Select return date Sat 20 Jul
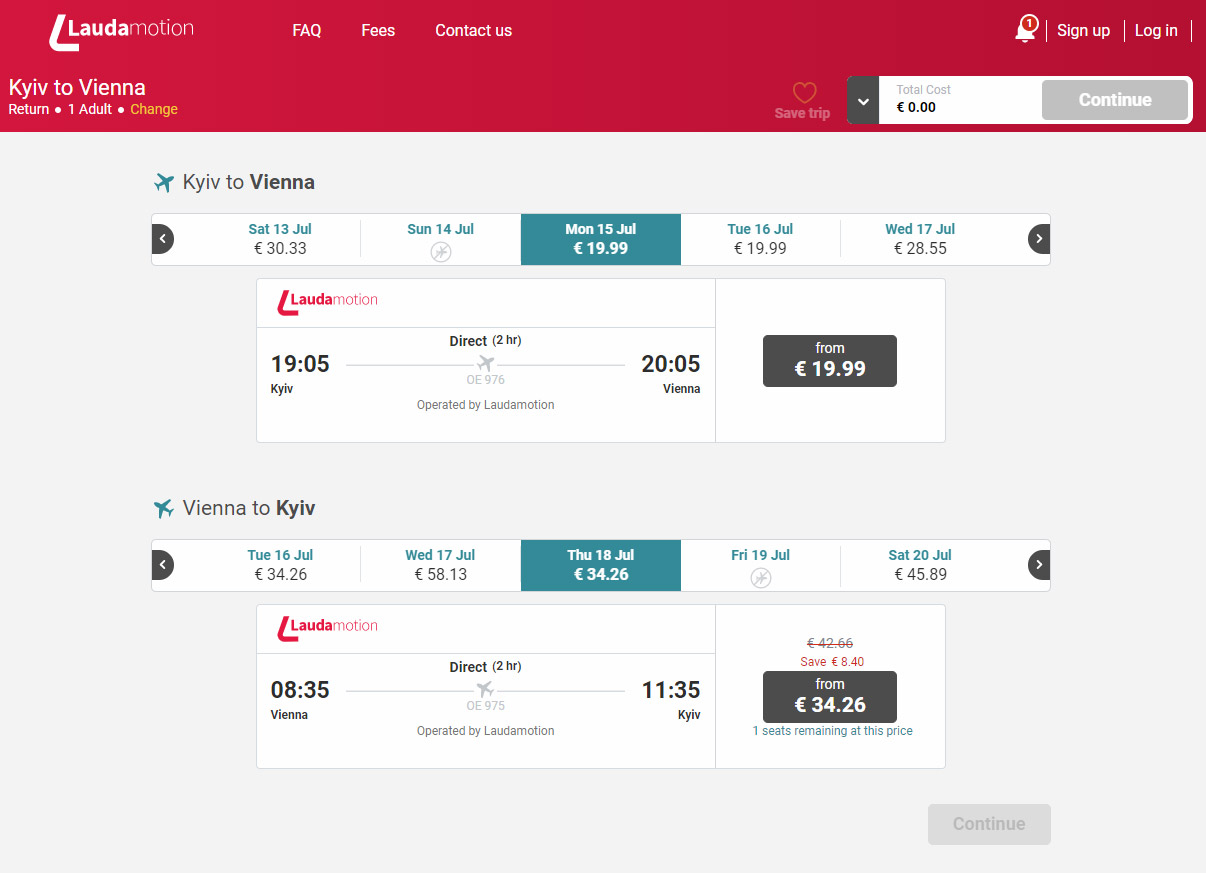Viewport: 1206px width, 873px height. point(920,565)
